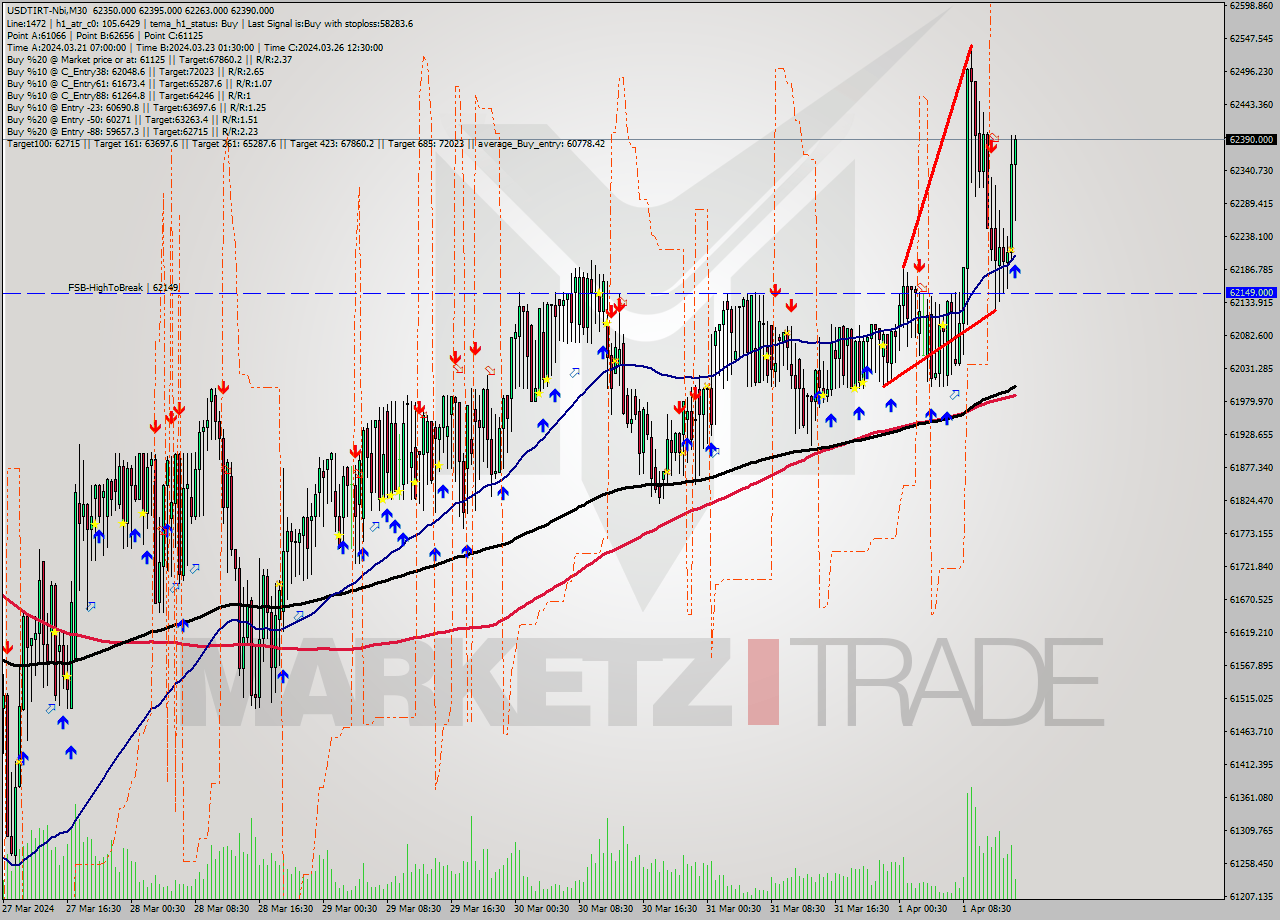Click the '1 Apr 08:30' time label
The width and height of the screenshot is (1280, 920).
pos(987,909)
